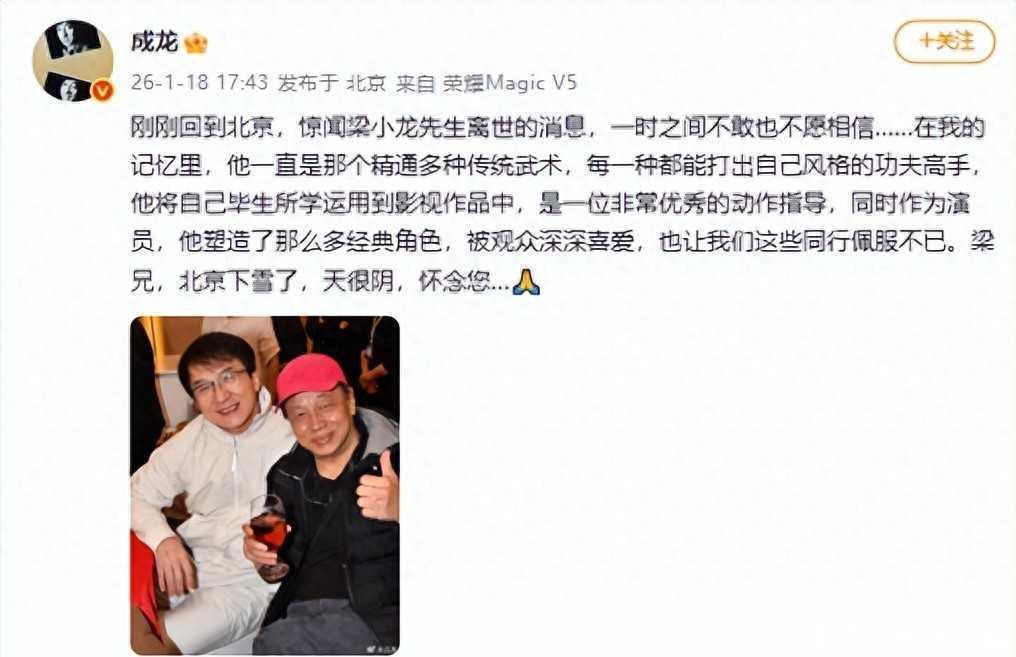Open the 成龙 username link
Image resolution: width=1016 pixels, height=657 pixels.
point(154,43)
